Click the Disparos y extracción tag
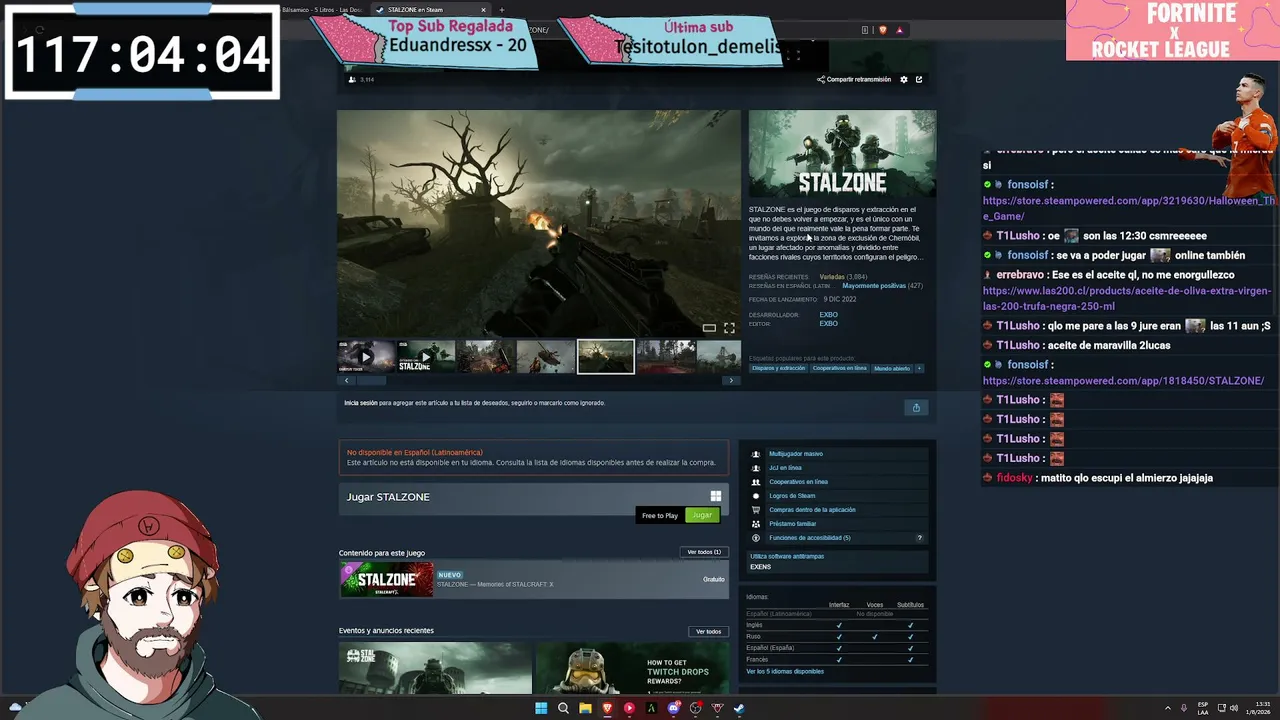The height and width of the screenshot is (720, 1280). (778, 368)
